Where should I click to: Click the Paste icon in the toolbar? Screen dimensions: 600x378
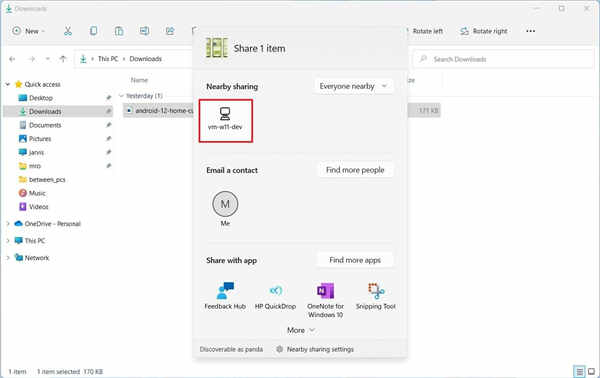[x=119, y=31]
